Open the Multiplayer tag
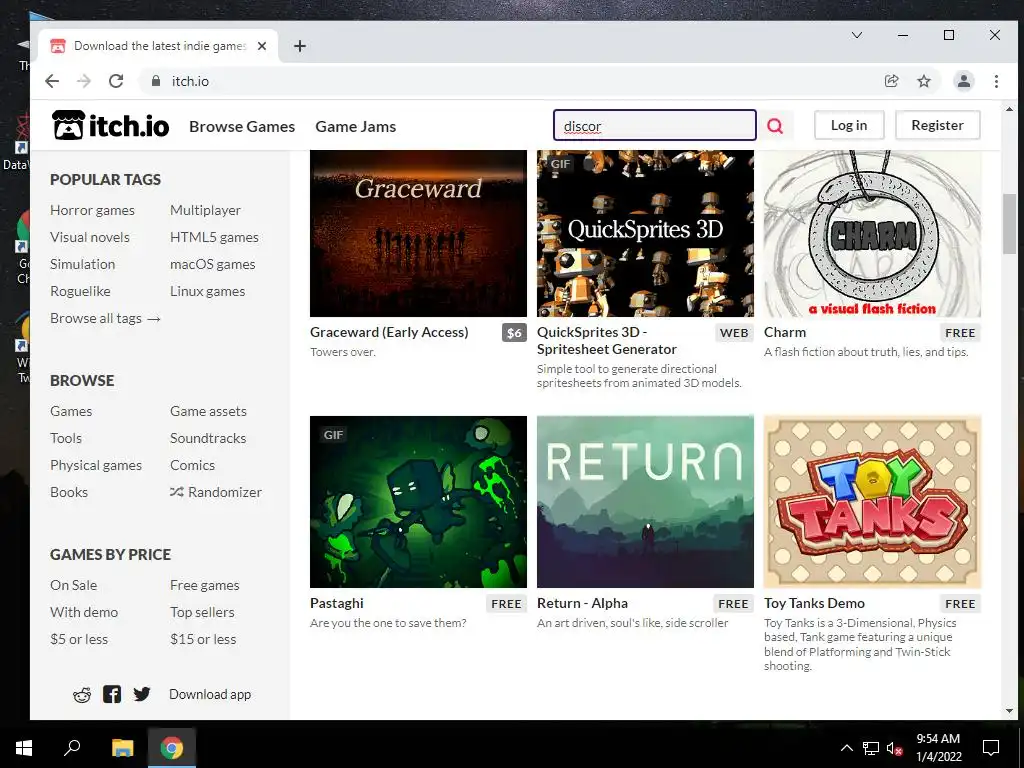 tap(206, 210)
